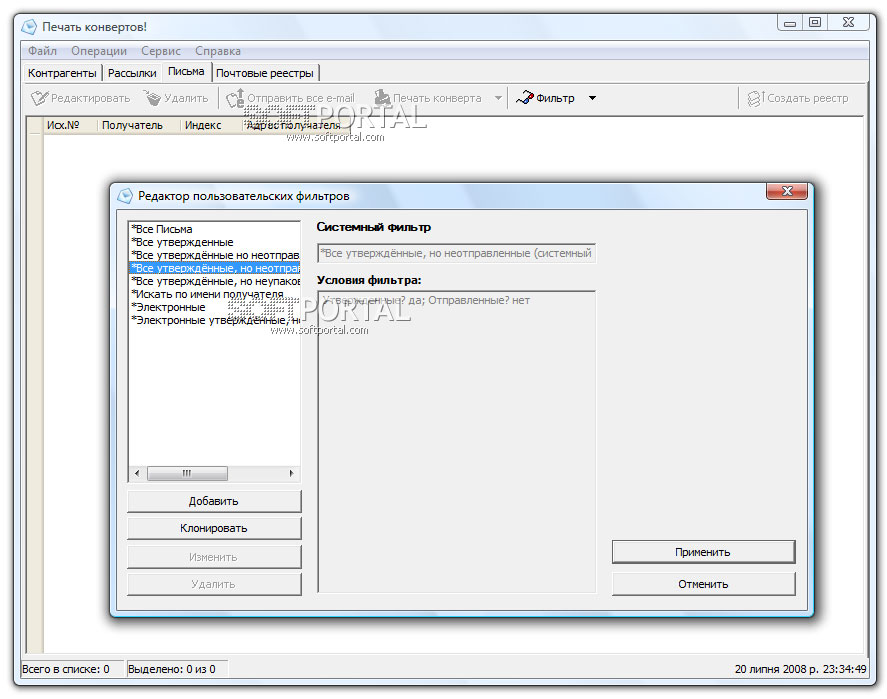Minimize the Печать конвертов main window
The height and width of the screenshot is (699, 887).
[790, 23]
